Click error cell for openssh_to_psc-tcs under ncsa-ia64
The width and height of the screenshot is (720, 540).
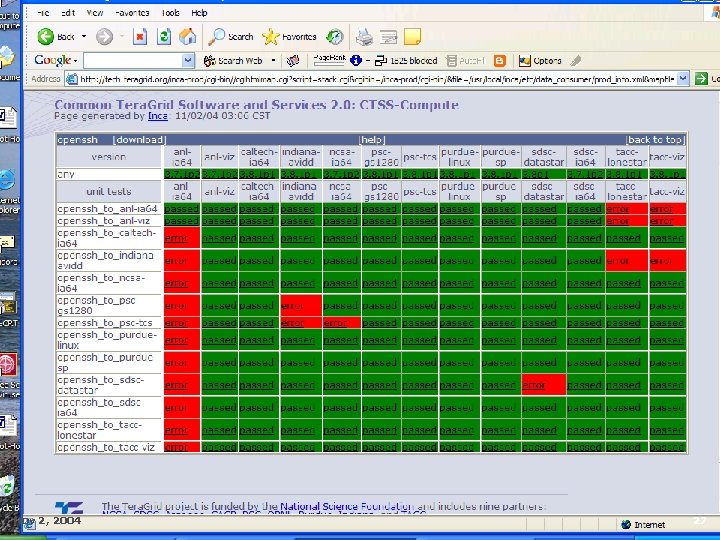click(x=341, y=323)
